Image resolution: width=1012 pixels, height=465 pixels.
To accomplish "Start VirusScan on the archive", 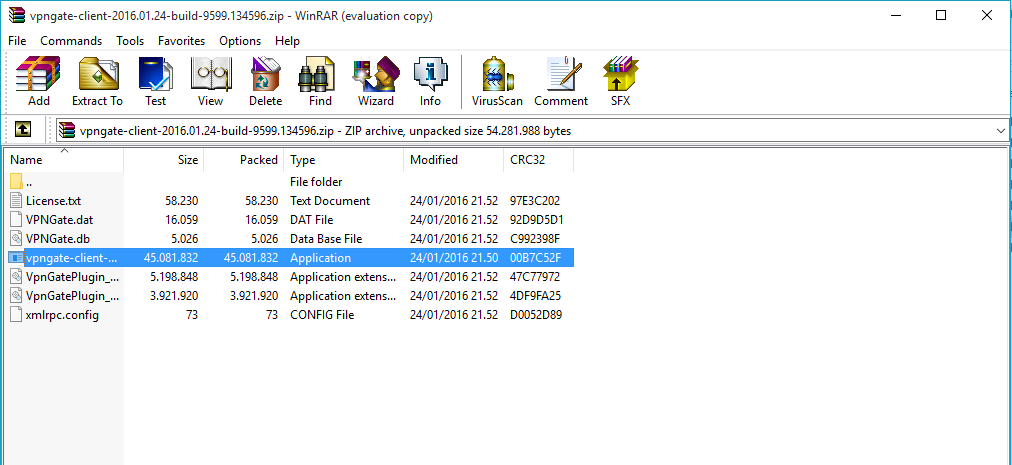I will (x=497, y=81).
